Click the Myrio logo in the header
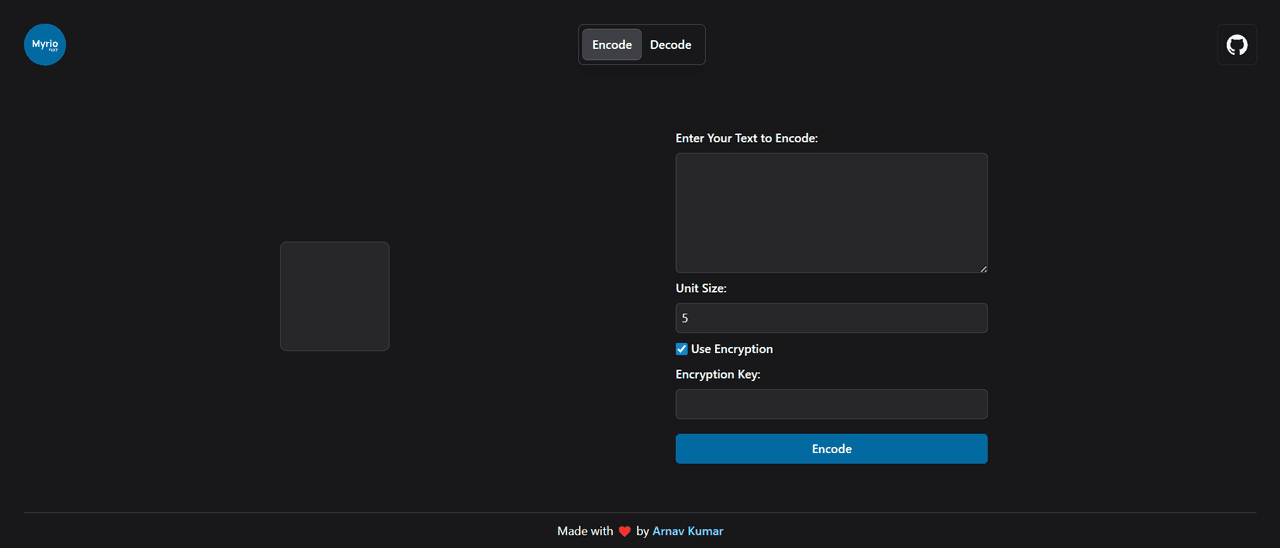The width and height of the screenshot is (1280, 548). point(45,45)
